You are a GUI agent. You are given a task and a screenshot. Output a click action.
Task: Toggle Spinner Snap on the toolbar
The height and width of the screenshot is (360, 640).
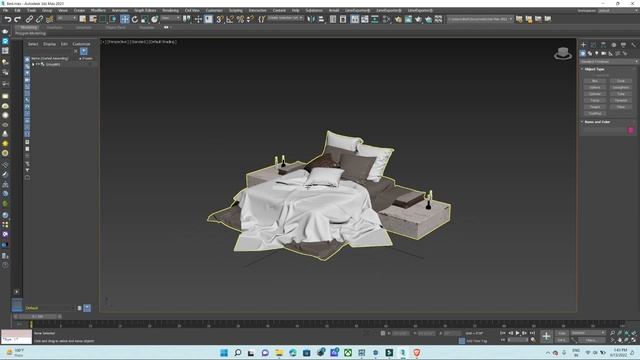point(250,19)
